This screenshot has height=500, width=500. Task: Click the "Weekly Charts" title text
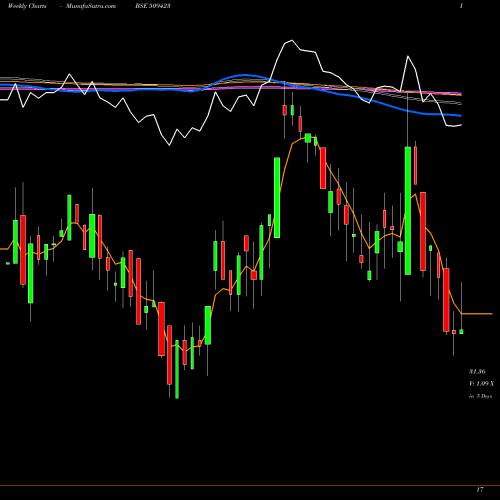pyautogui.click(x=27, y=6)
